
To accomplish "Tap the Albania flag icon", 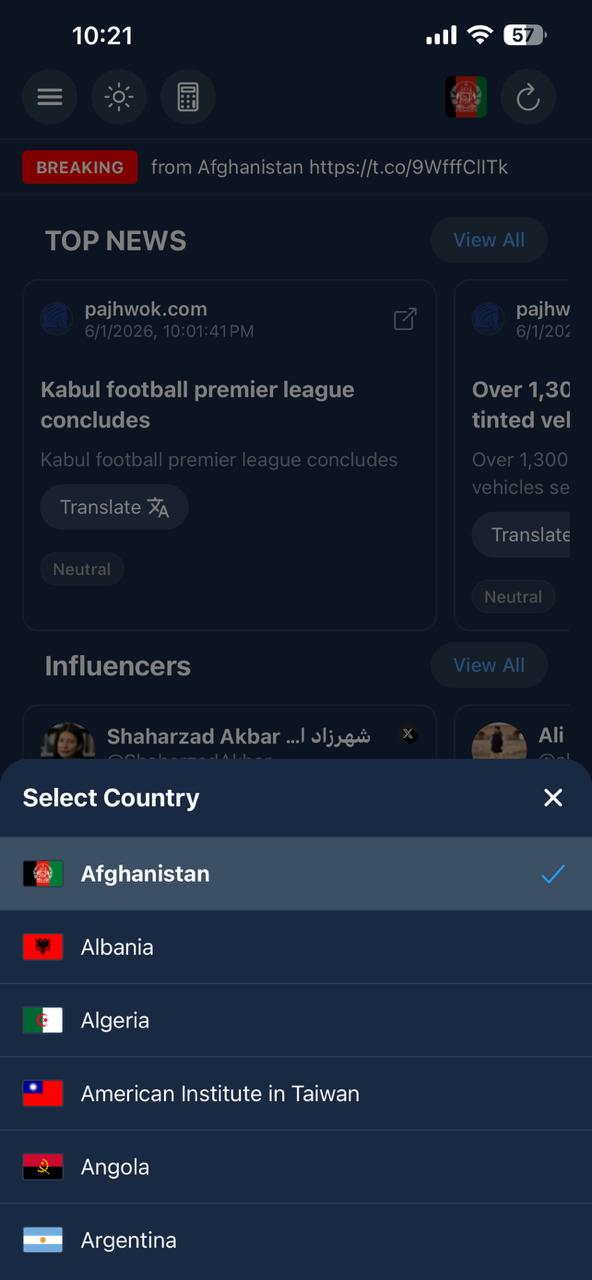I will pos(43,946).
